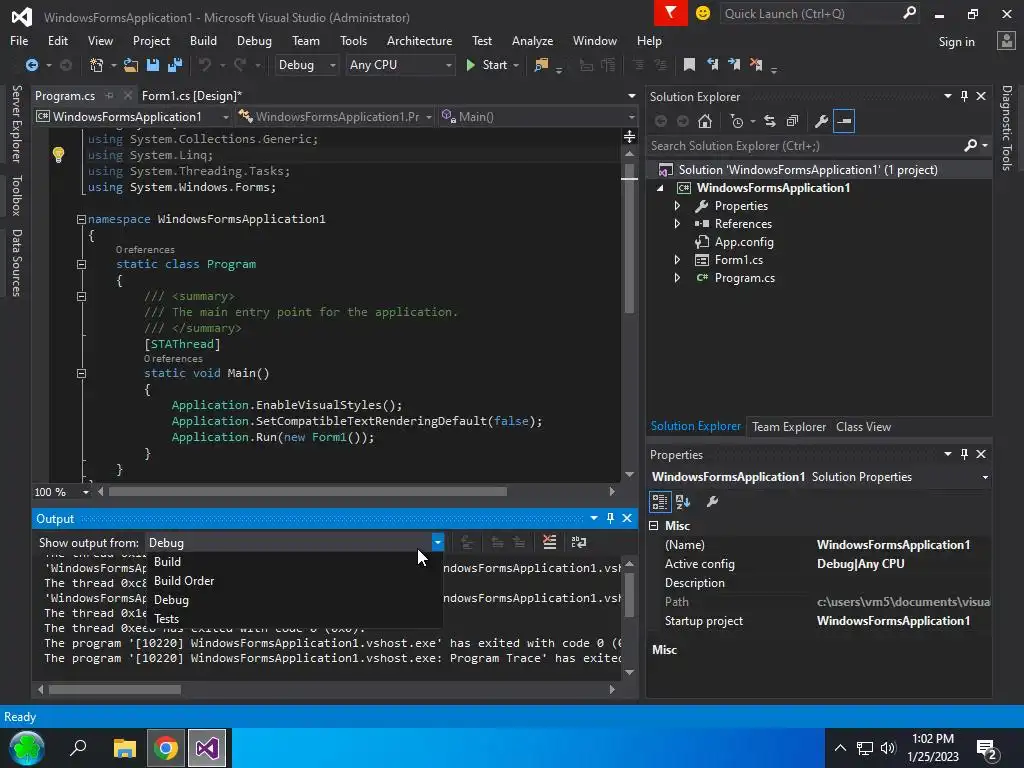Open the Toolbox side tab
Image resolution: width=1024 pixels, height=768 pixels.
click(x=16, y=195)
